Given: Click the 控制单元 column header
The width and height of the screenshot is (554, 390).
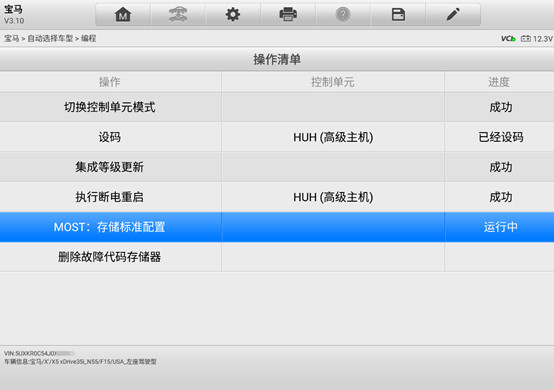Looking at the screenshot, I should [333, 82].
